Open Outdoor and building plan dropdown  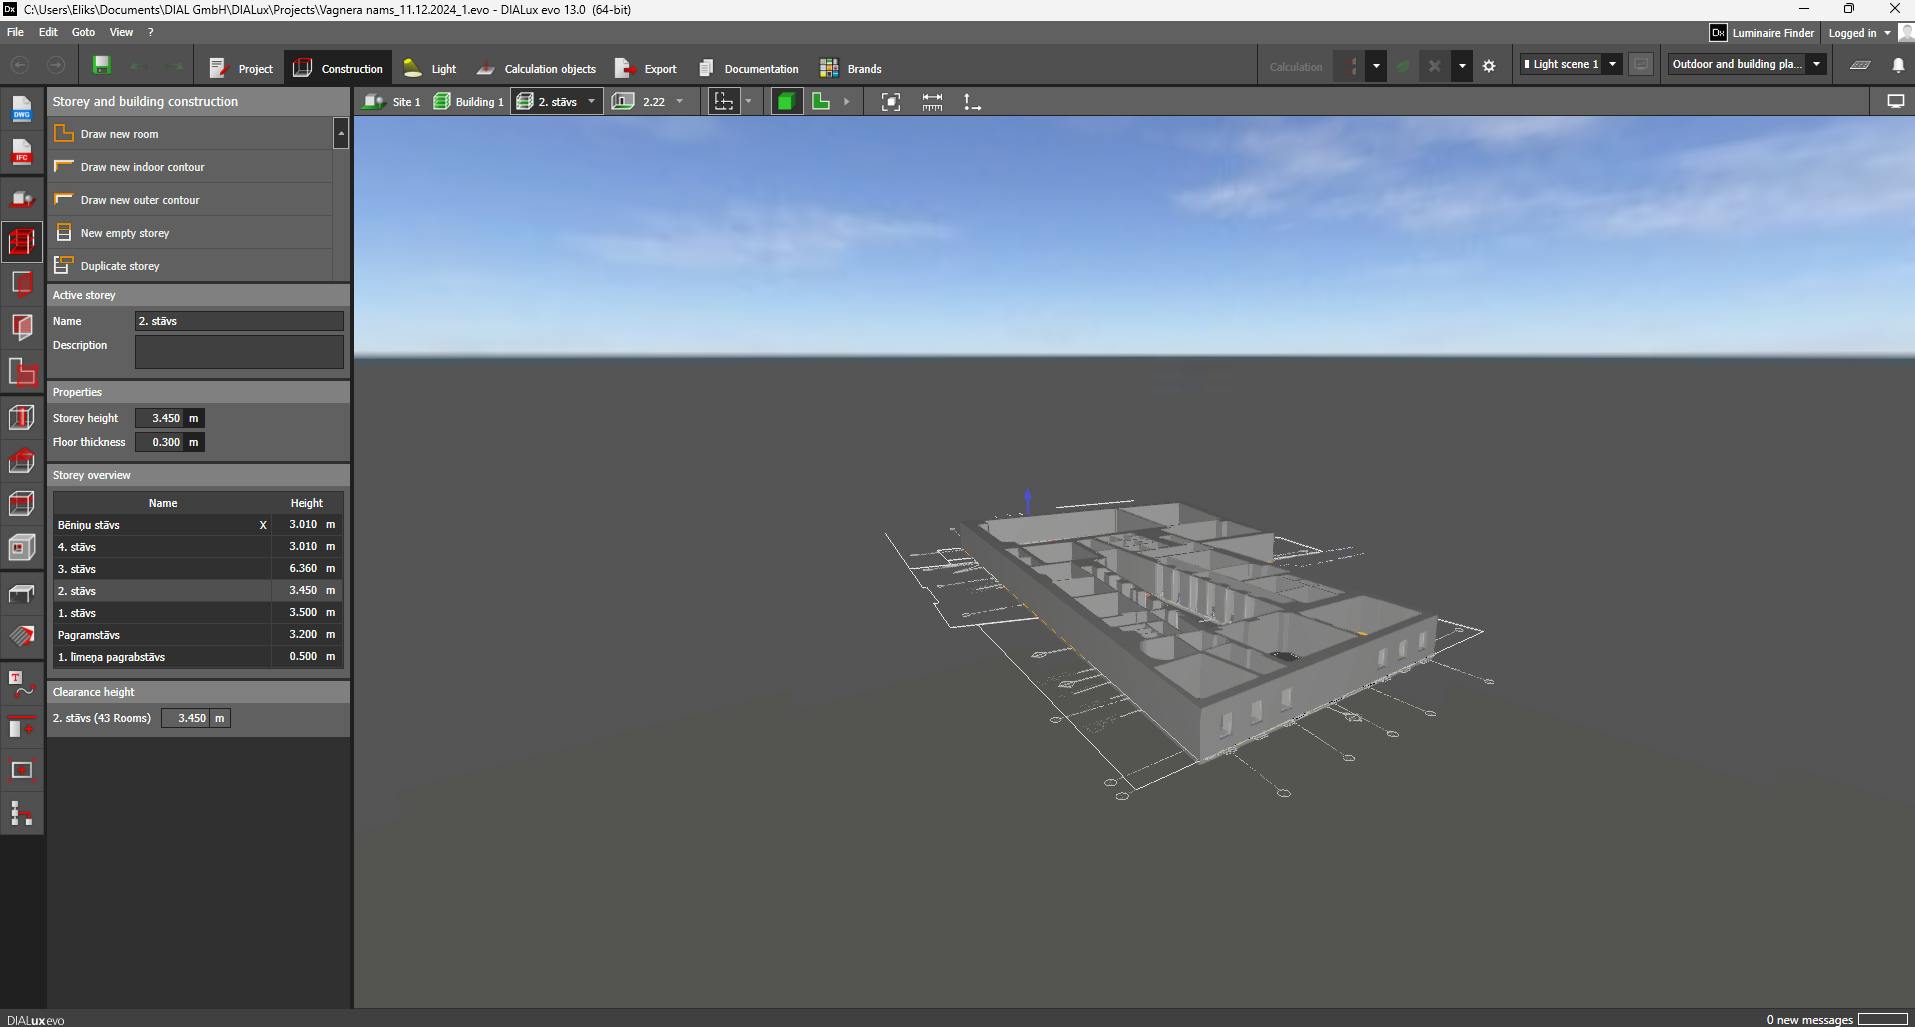pos(1816,64)
